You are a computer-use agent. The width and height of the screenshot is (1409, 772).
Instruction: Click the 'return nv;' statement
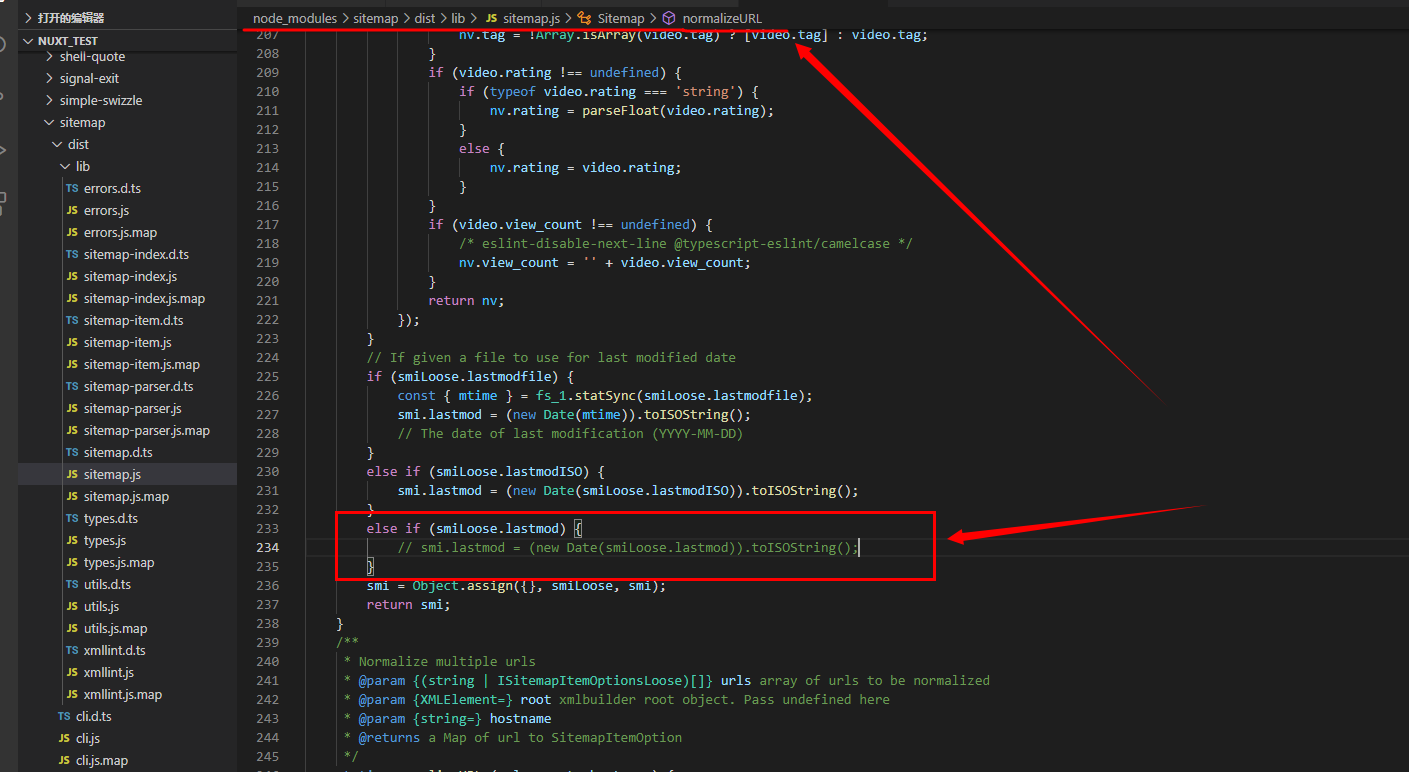point(467,301)
